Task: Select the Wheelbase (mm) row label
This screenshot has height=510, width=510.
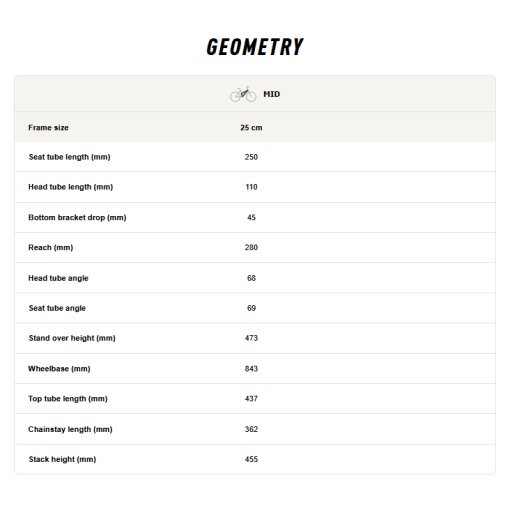Action: click(x=59, y=369)
